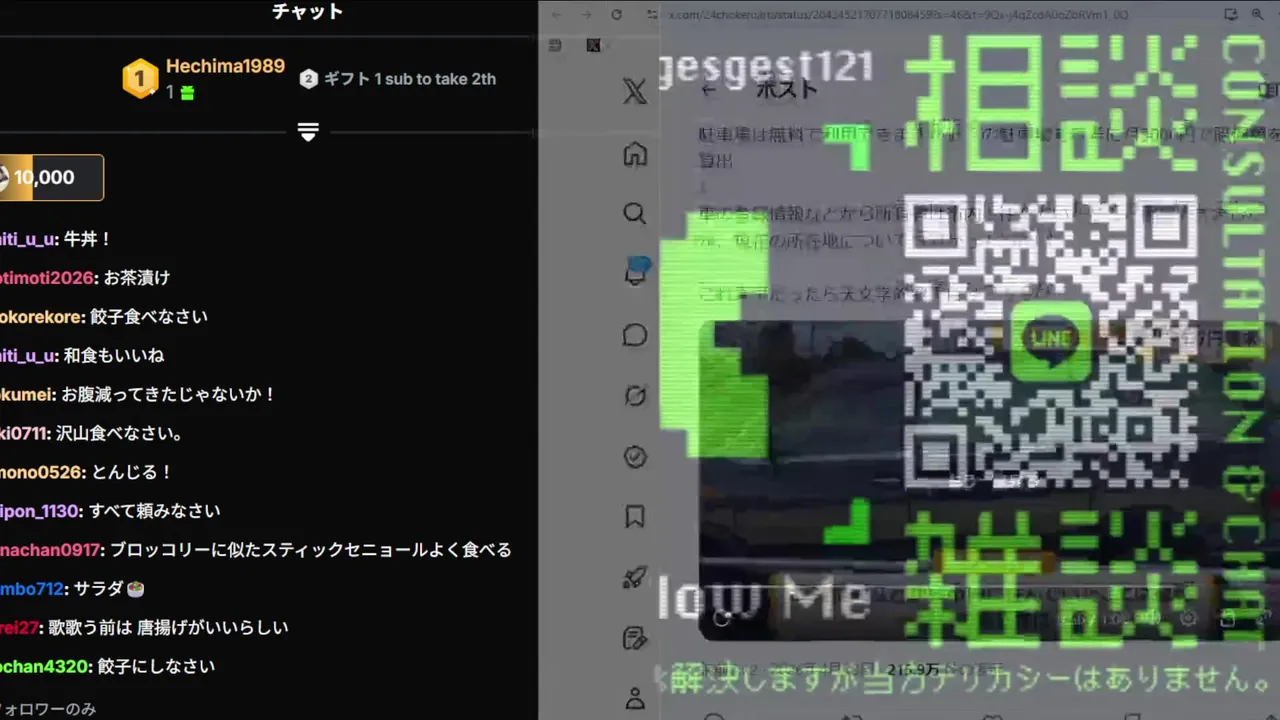Open the X bookmark shortcut in bookmarks bar
1280x720 pixels.
[593, 45]
